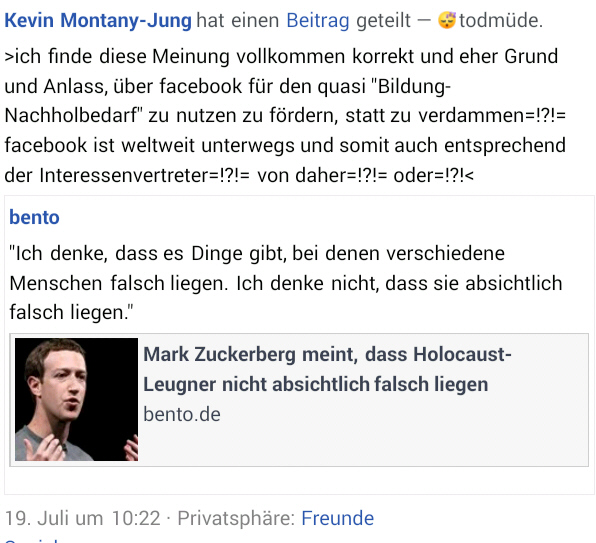Click the word geteilt in the header
This screenshot has height=543, width=596.
click(384, 21)
